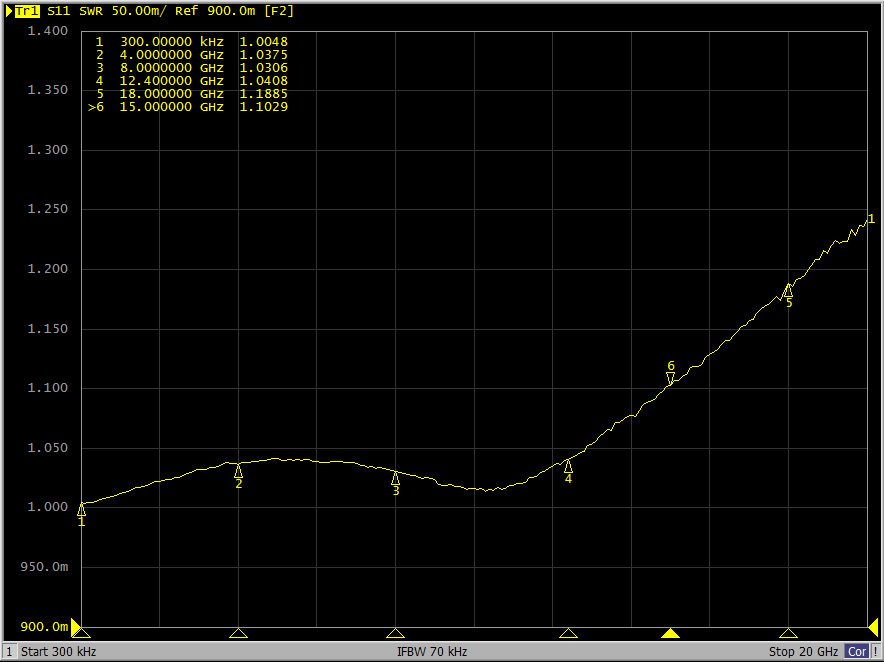The image size is (884, 662).
Task: Click the S11 measurement parameter label
Action: [x=59, y=11]
